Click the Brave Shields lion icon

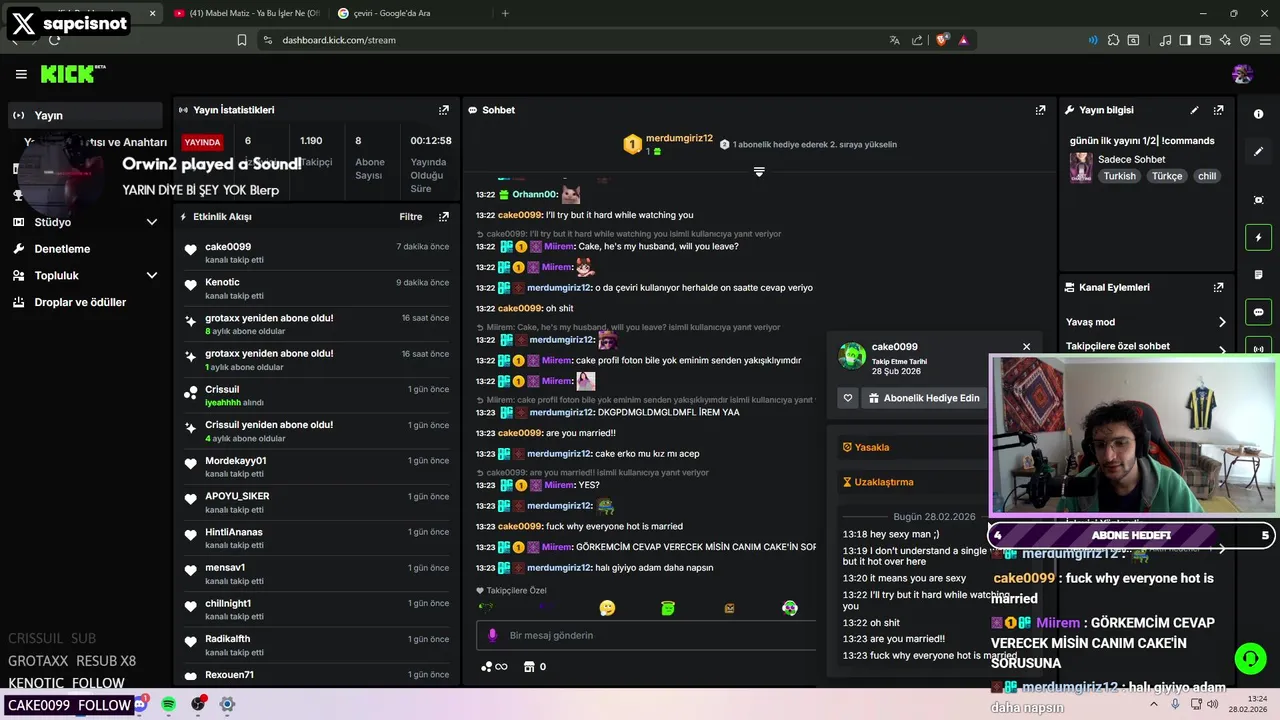tap(942, 40)
